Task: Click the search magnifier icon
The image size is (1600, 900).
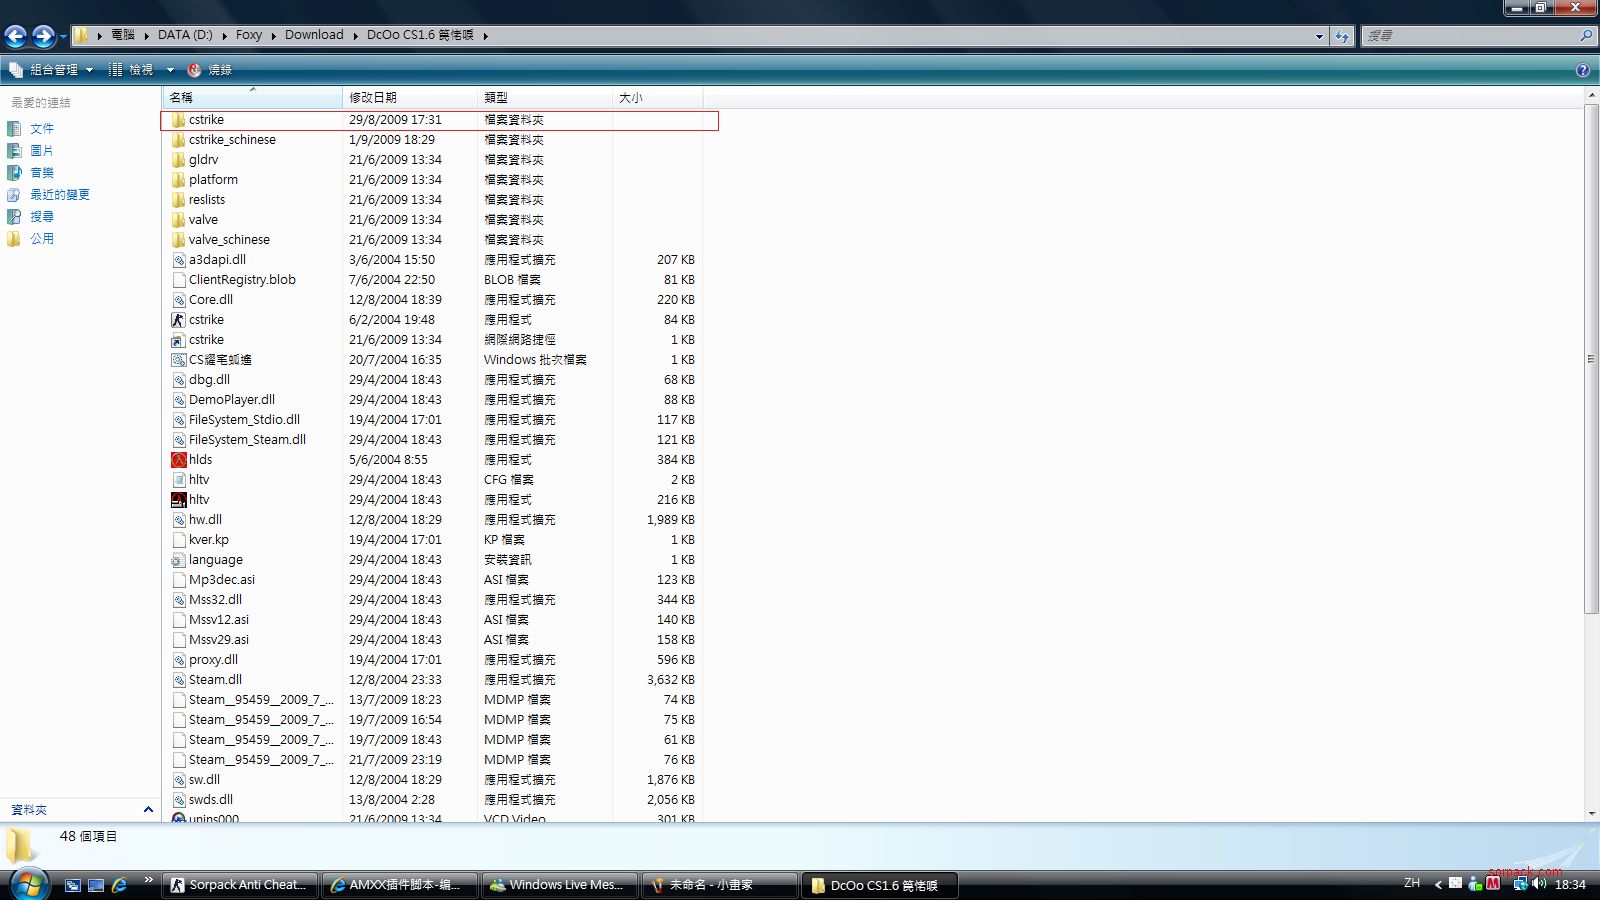Action: (1586, 35)
